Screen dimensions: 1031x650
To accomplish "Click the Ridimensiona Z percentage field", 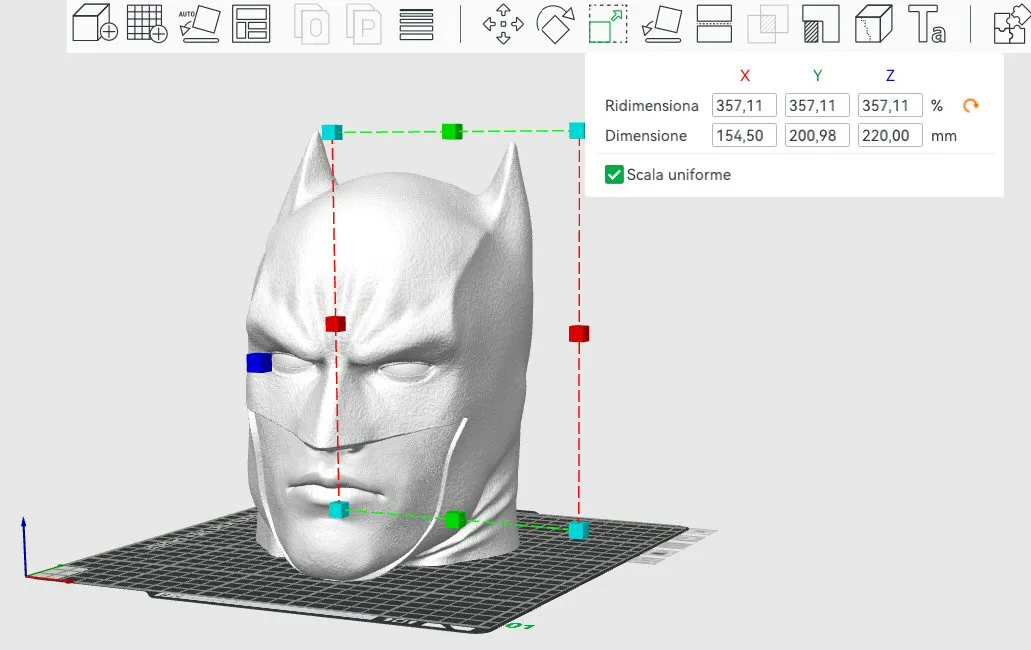I will [x=890, y=105].
